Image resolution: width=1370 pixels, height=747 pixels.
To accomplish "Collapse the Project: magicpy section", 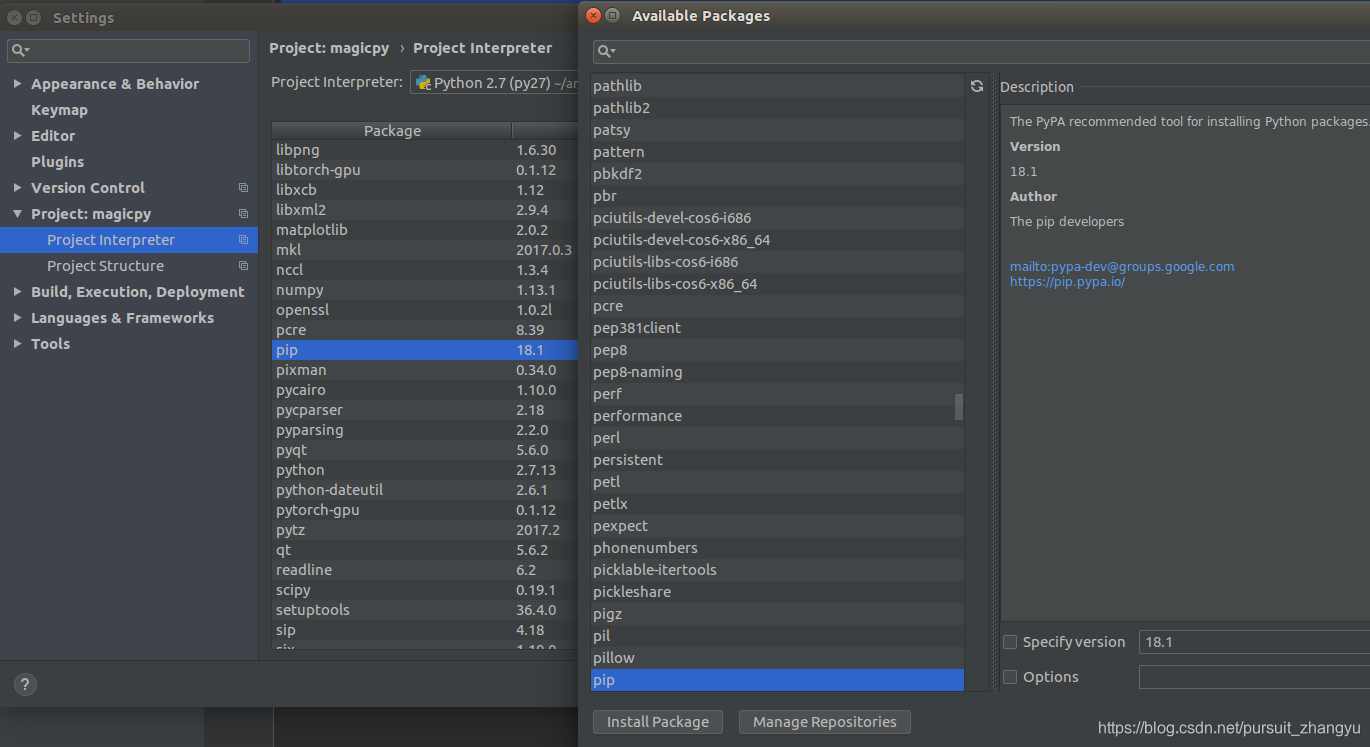I will [17, 214].
